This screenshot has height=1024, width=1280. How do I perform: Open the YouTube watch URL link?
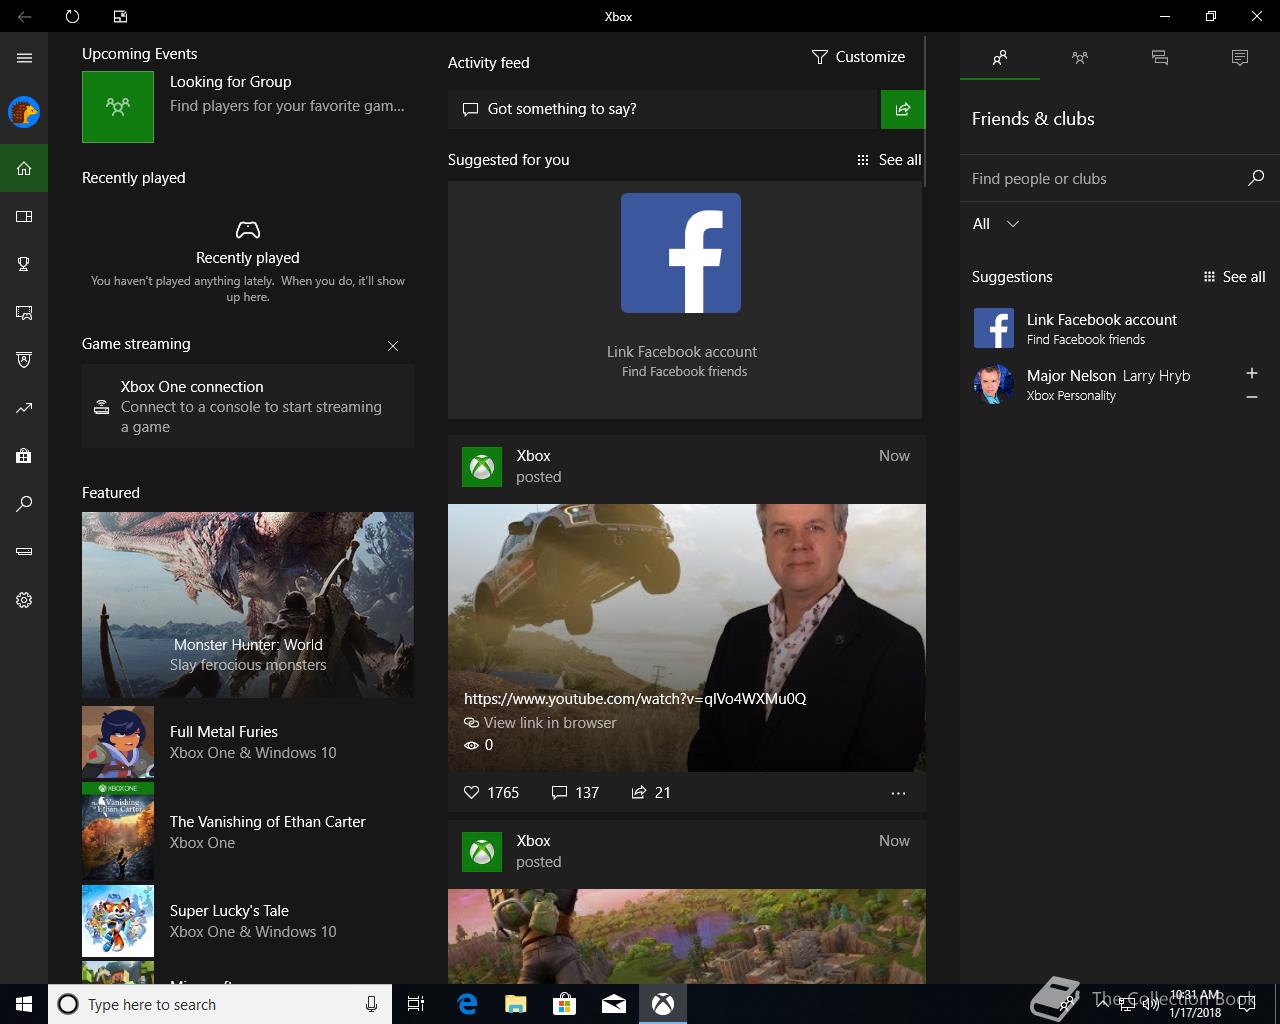(x=635, y=699)
